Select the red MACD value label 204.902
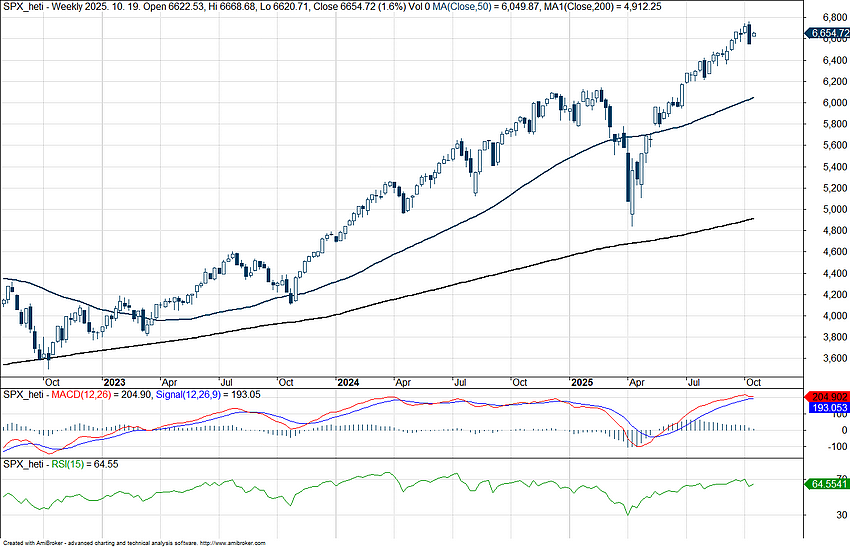 coord(826,397)
